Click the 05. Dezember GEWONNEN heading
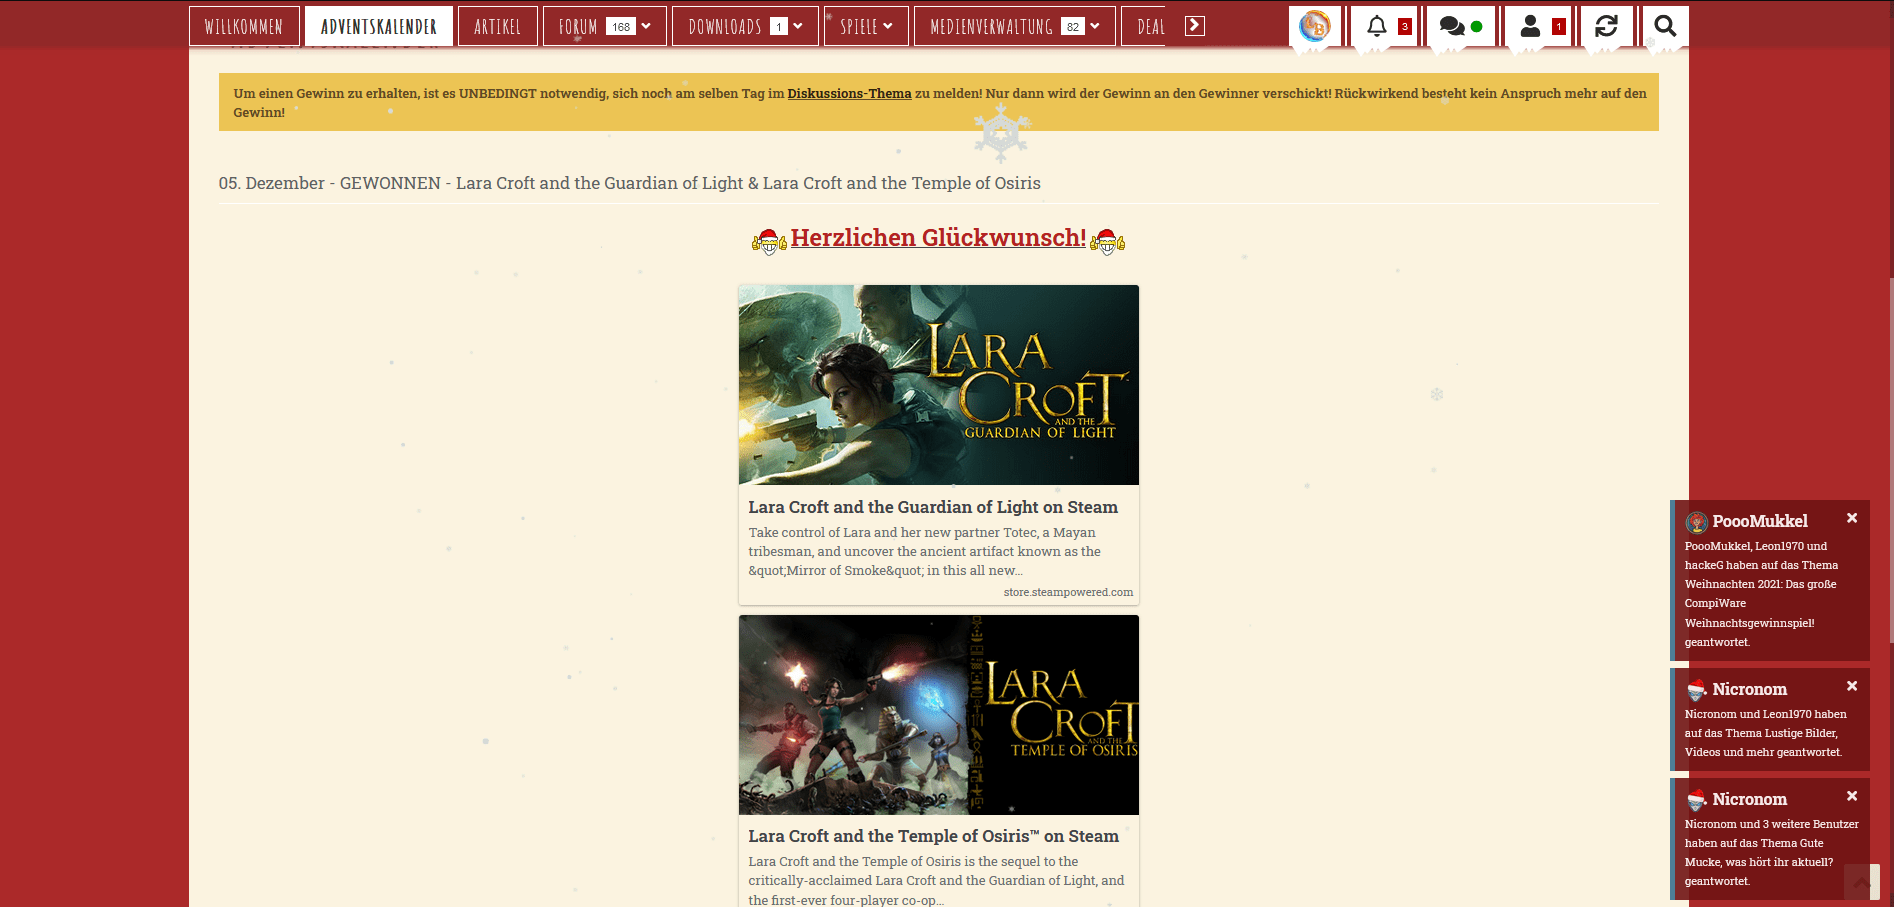Screen dimensions: 1894x907 coord(630,183)
